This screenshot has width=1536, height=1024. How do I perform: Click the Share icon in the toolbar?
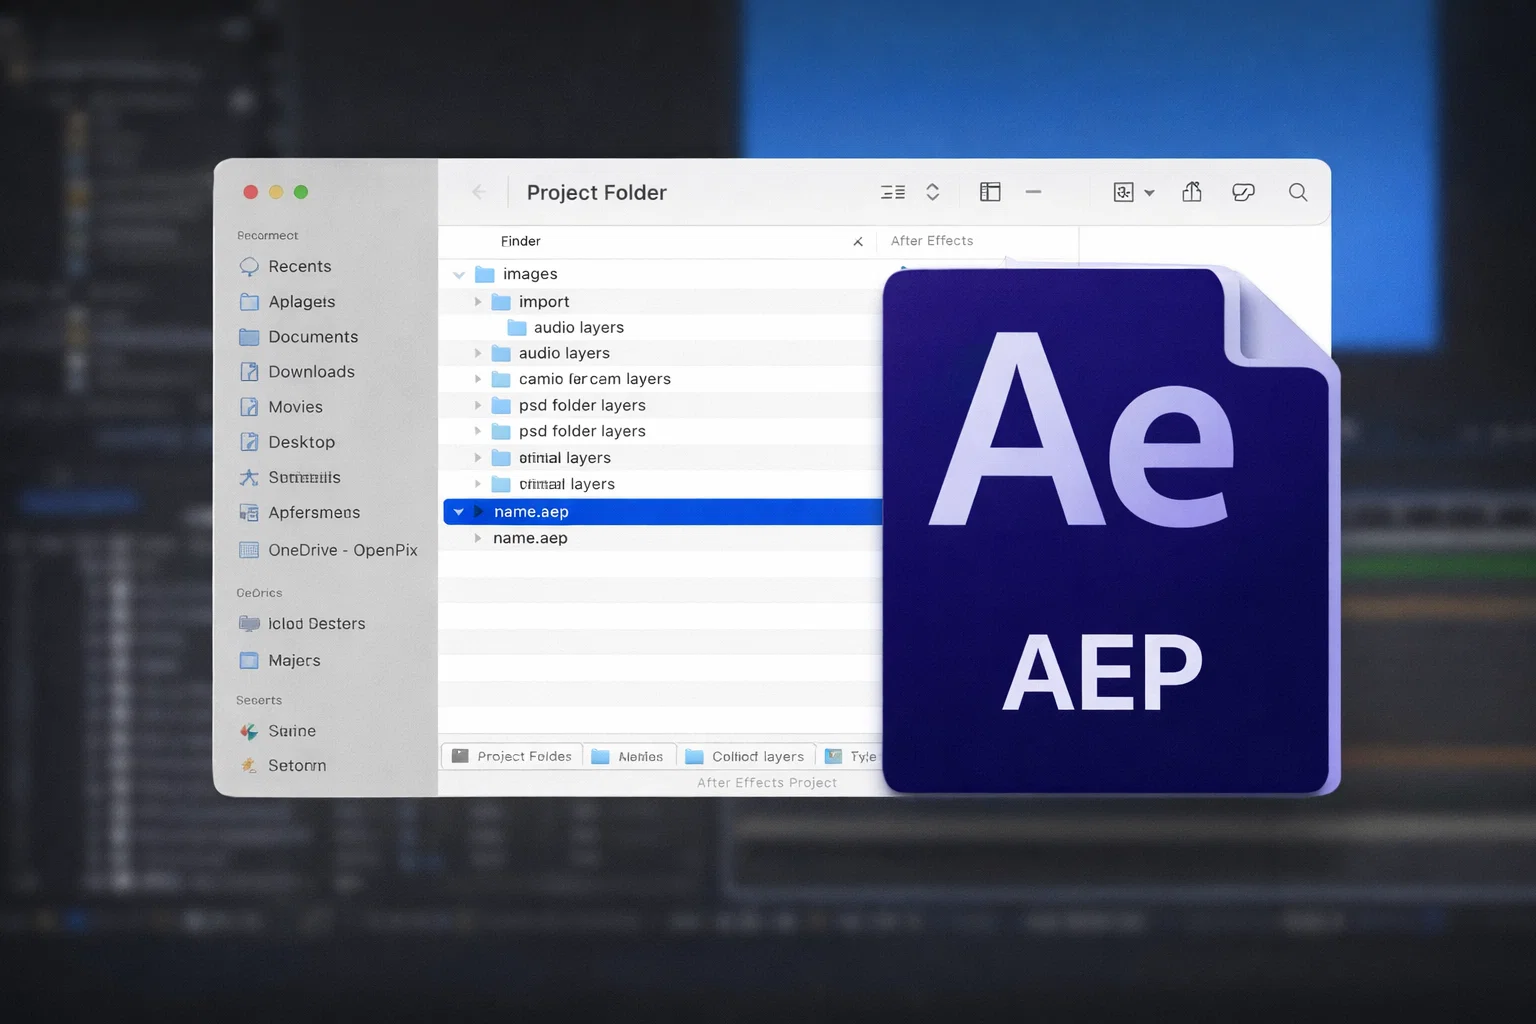coord(1191,191)
